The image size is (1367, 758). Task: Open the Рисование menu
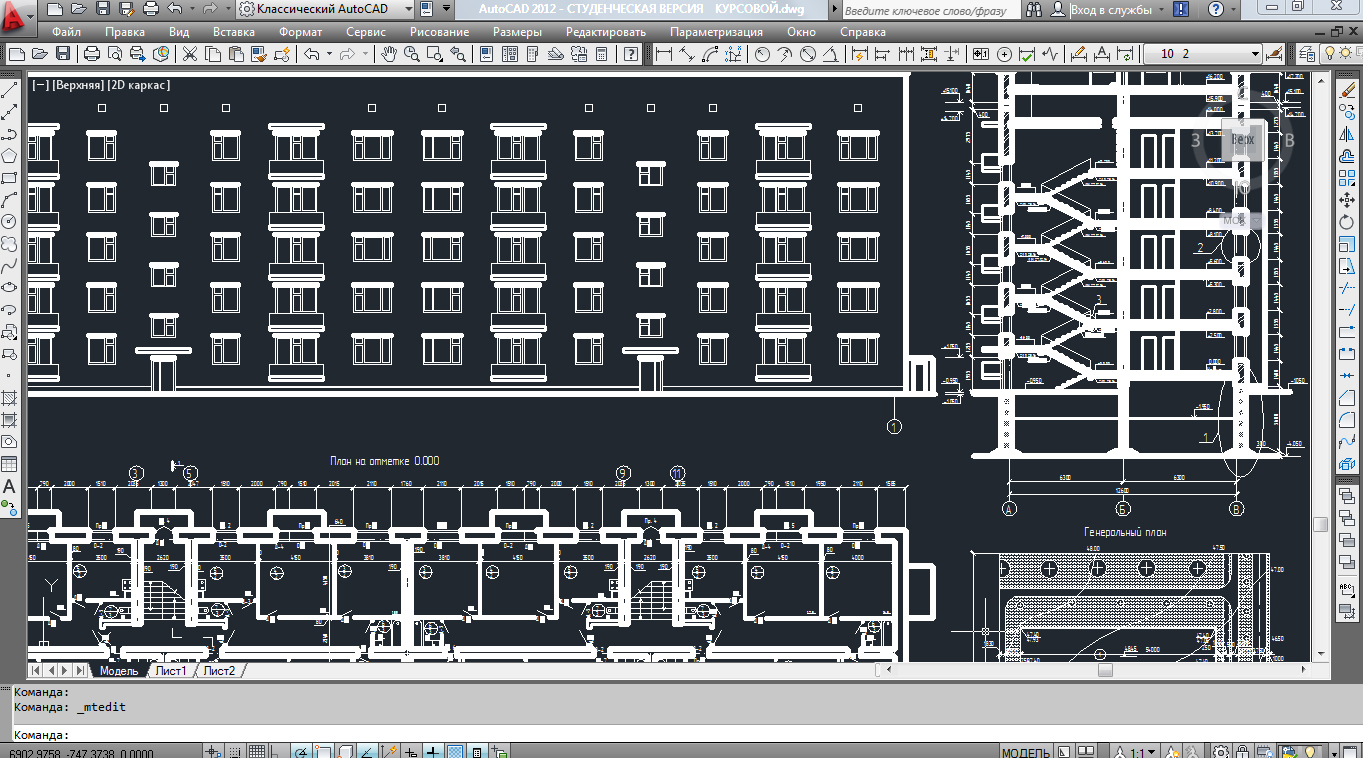coord(439,32)
